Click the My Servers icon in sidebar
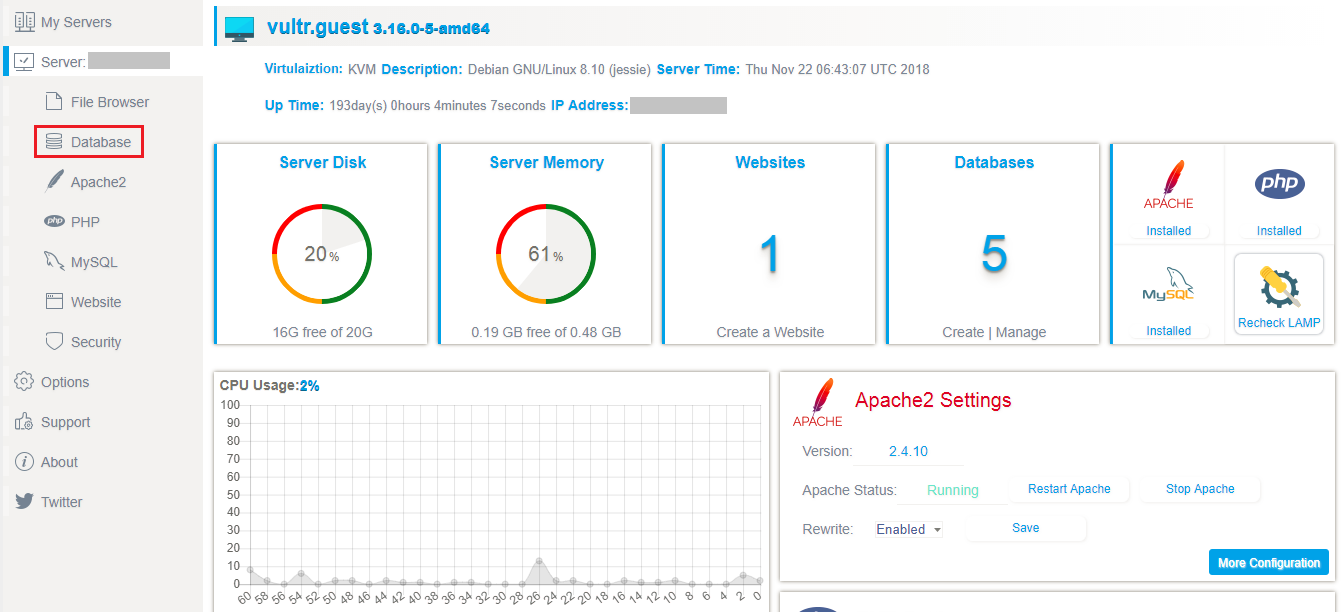Viewport: 1341px width, 612px height. click(25, 22)
